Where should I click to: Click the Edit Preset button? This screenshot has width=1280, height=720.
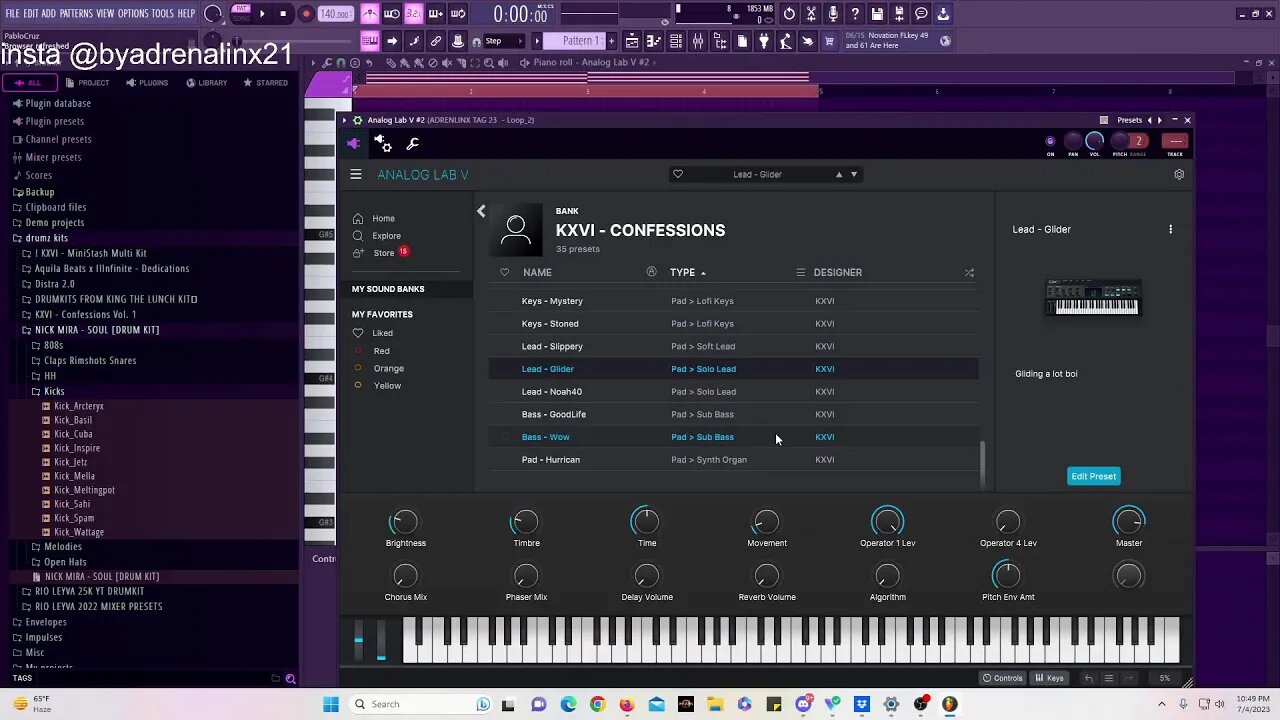(1093, 476)
